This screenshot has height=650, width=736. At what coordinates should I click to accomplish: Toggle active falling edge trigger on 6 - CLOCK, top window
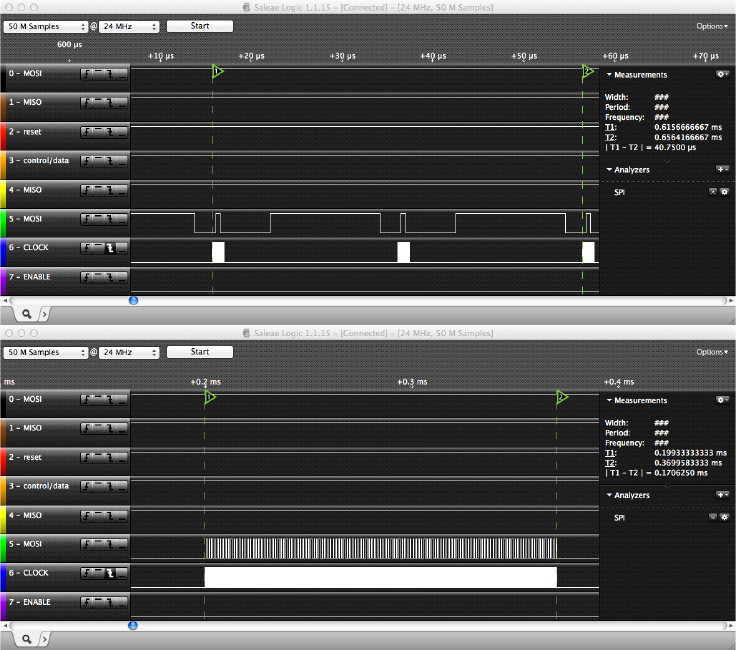click(x=110, y=248)
